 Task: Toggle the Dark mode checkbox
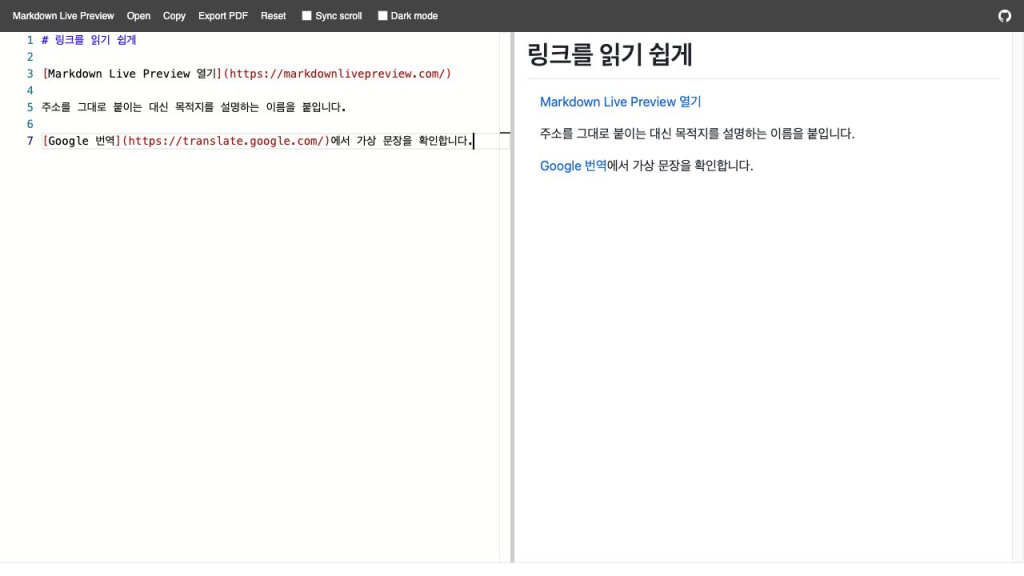point(383,16)
